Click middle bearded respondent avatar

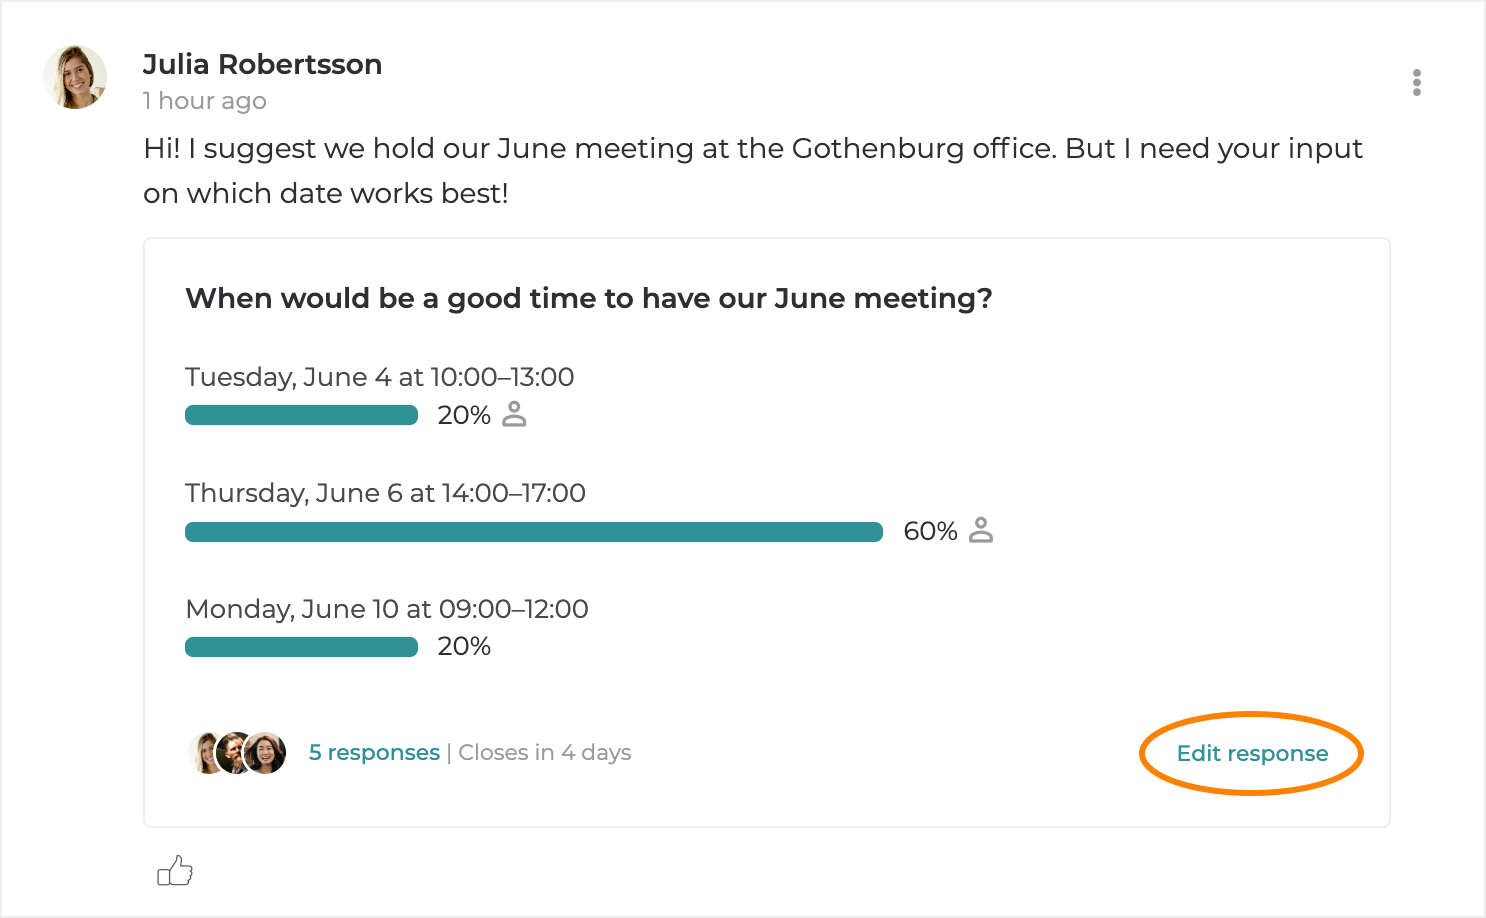click(233, 753)
